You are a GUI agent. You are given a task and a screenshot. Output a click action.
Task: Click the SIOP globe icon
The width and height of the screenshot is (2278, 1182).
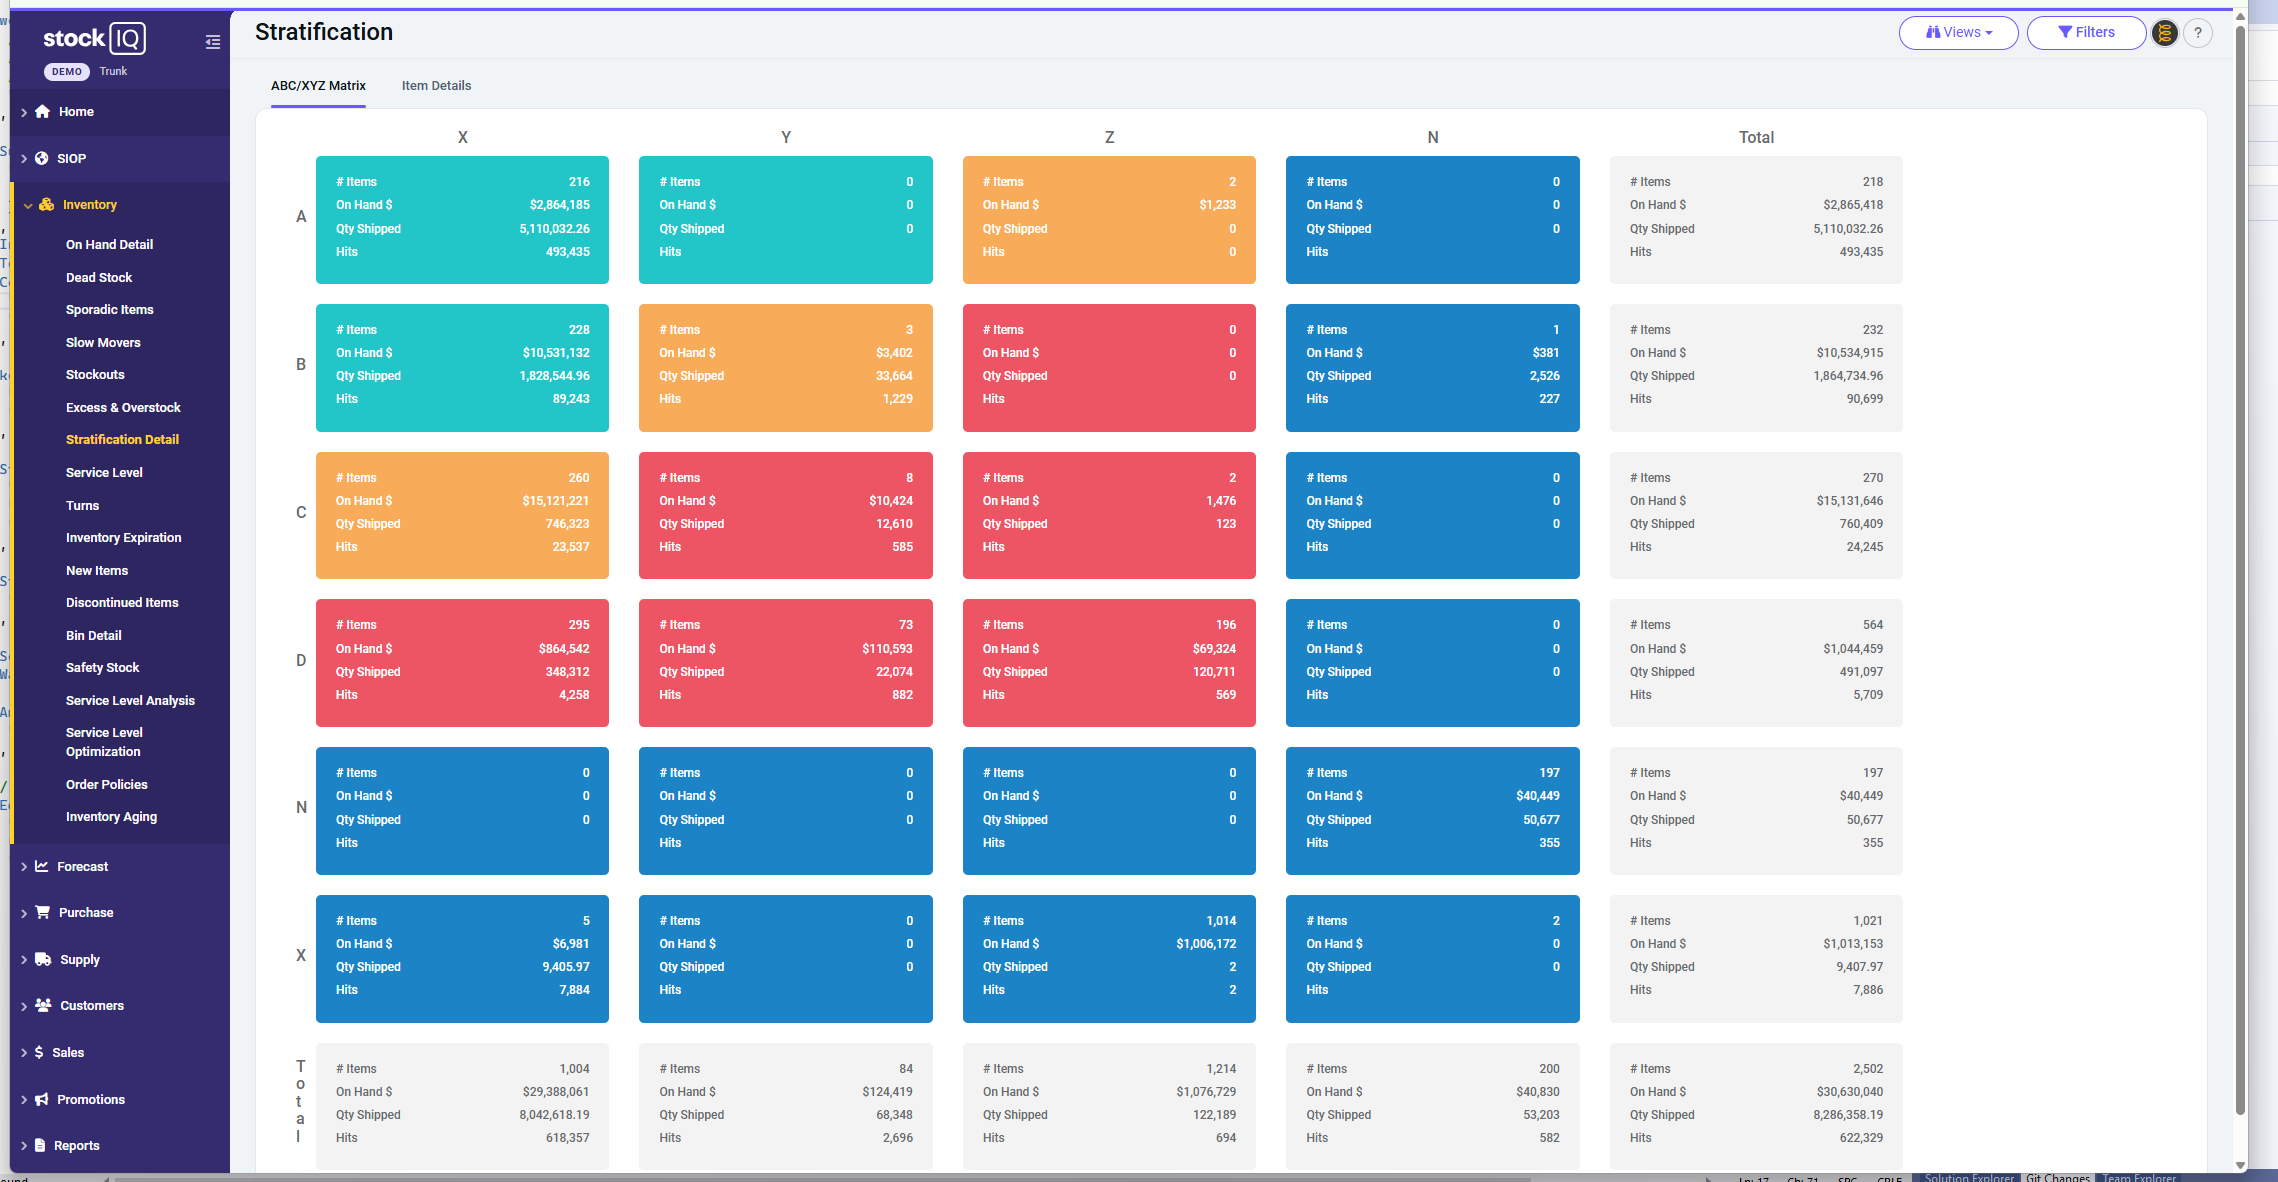click(42, 158)
